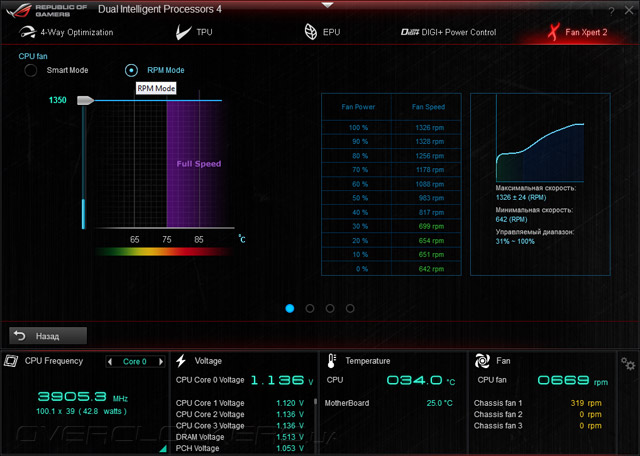Click the 100 % fan power row
This screenshot has width=640, height=456.
(391, 128)
